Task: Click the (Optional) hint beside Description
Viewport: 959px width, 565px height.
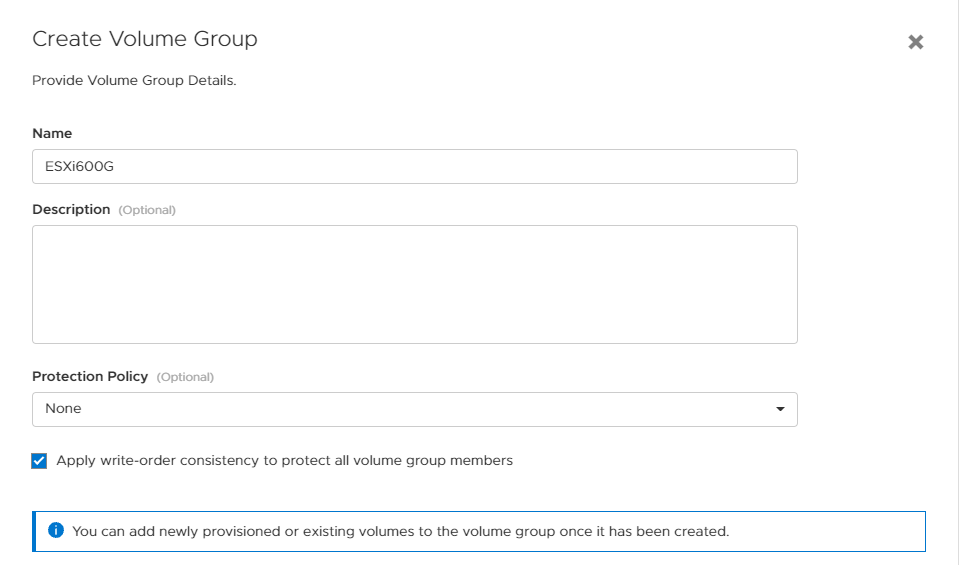Action: click(147, 210)
